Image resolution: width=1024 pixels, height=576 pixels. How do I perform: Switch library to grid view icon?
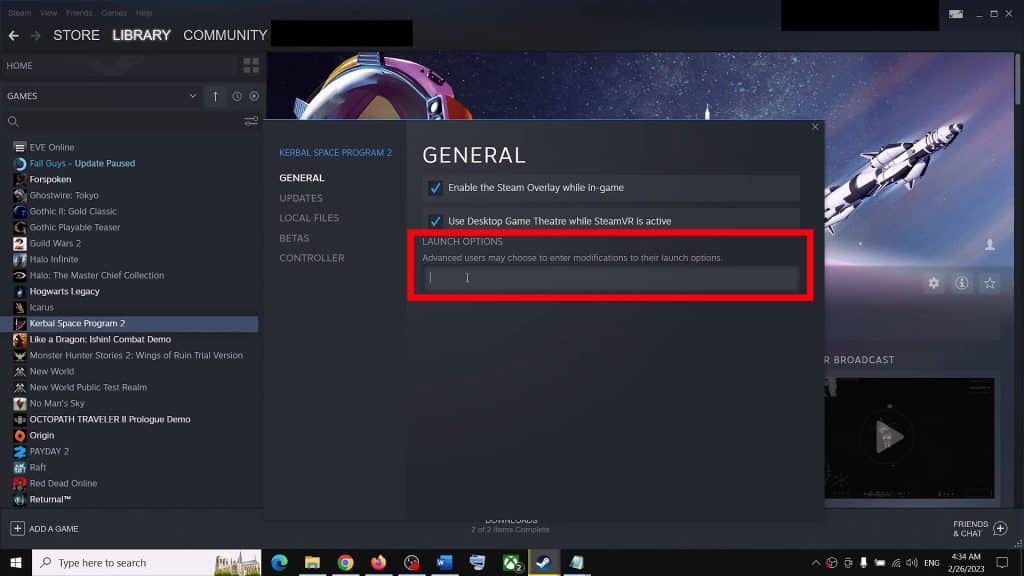[x=251, y=65]
